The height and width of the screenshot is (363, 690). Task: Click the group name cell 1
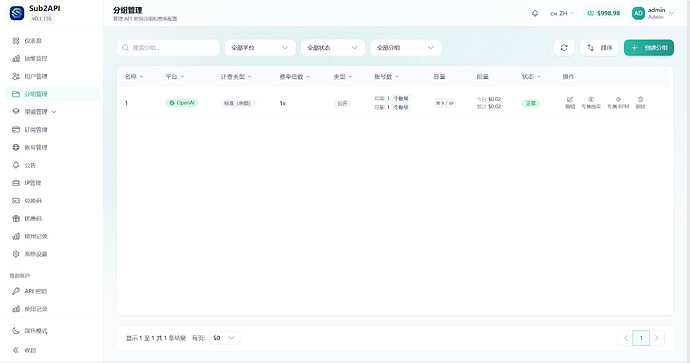(126, 103)
